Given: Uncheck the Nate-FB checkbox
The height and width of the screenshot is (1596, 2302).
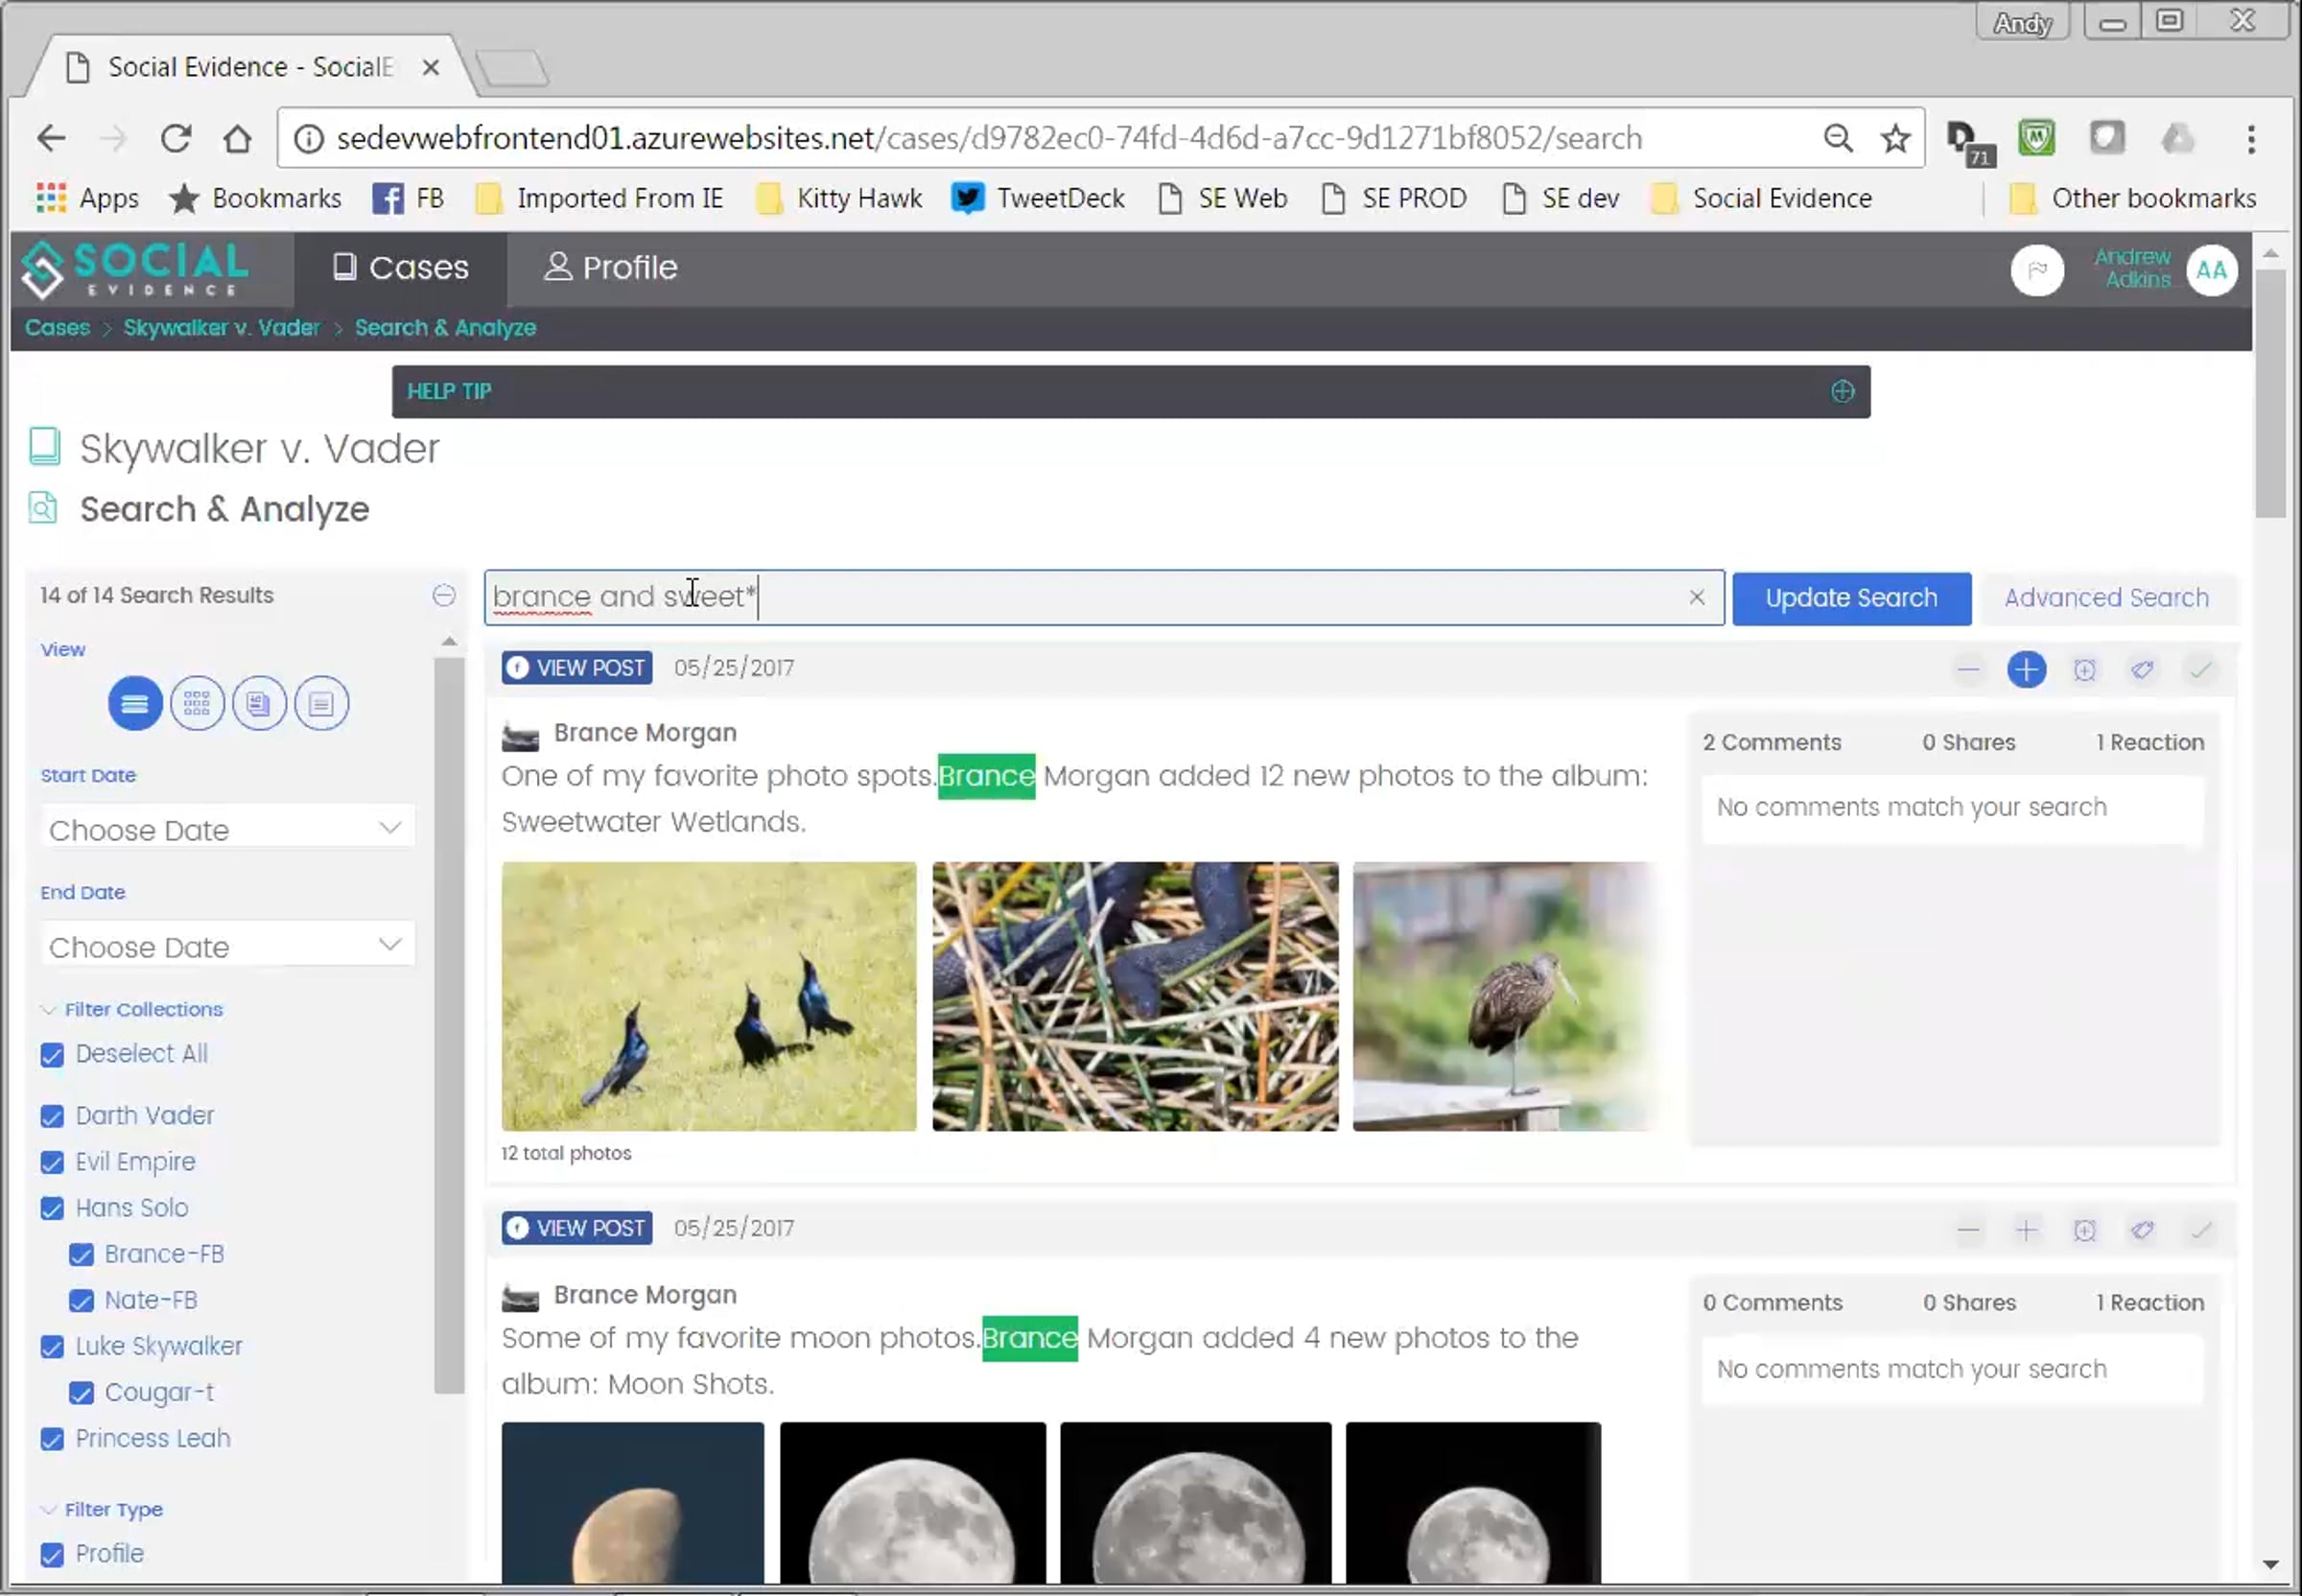Looking at the screenshot, I should point(81,1301).
